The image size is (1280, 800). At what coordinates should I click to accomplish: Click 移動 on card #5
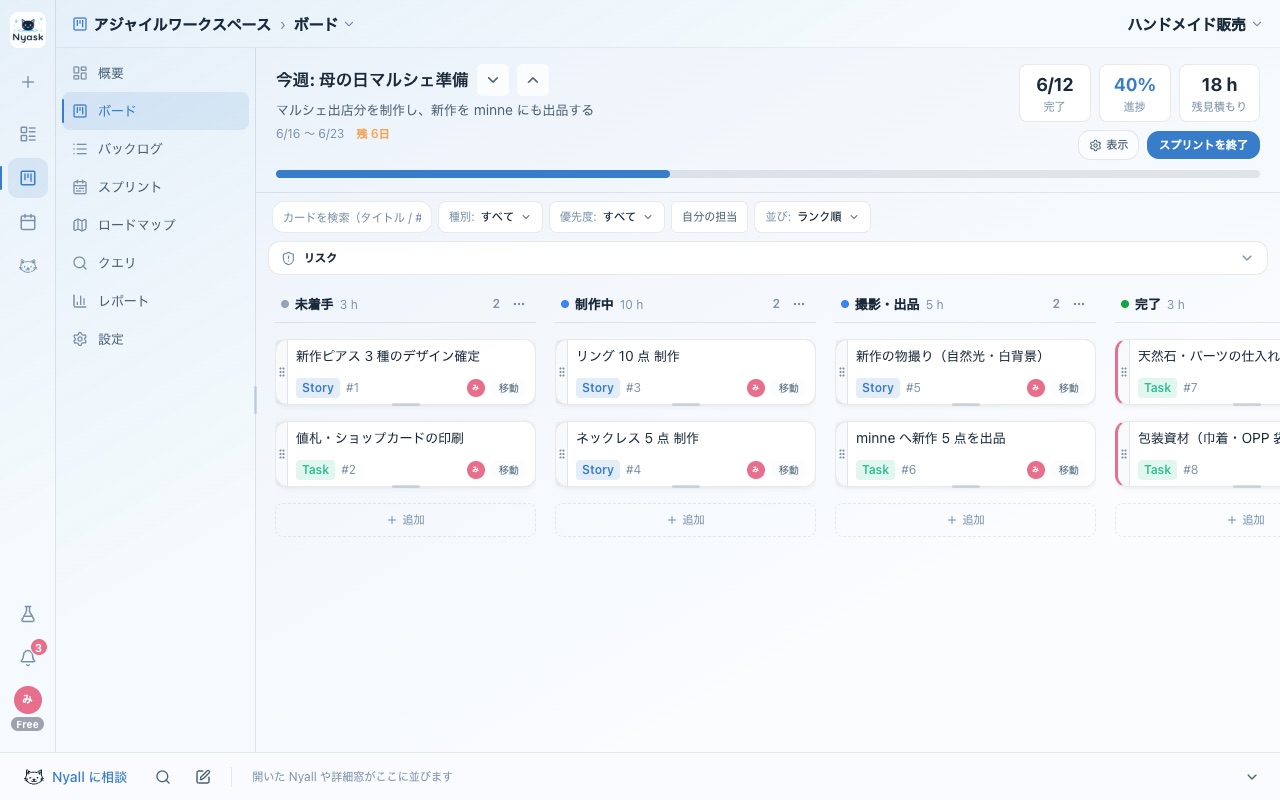(x=1069, y=388)
